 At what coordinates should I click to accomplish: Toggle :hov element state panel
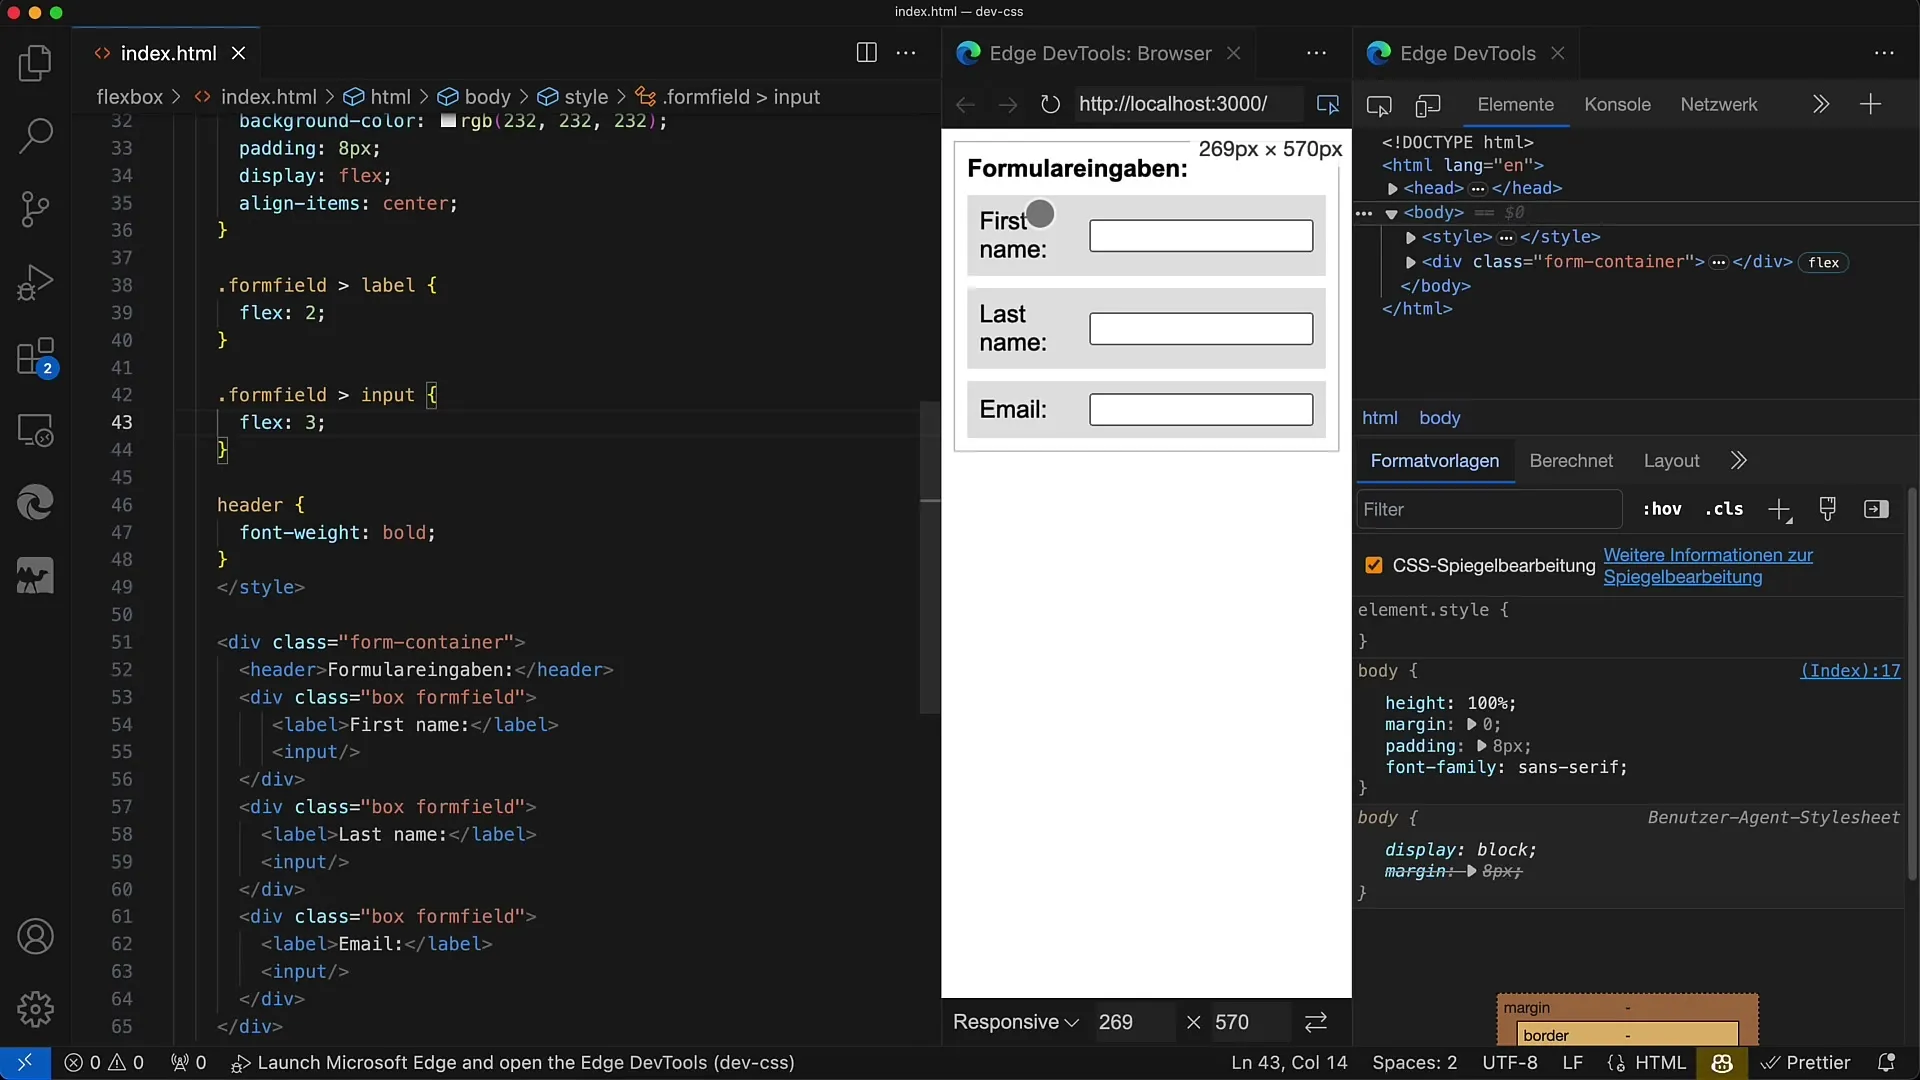point(1662,509)
